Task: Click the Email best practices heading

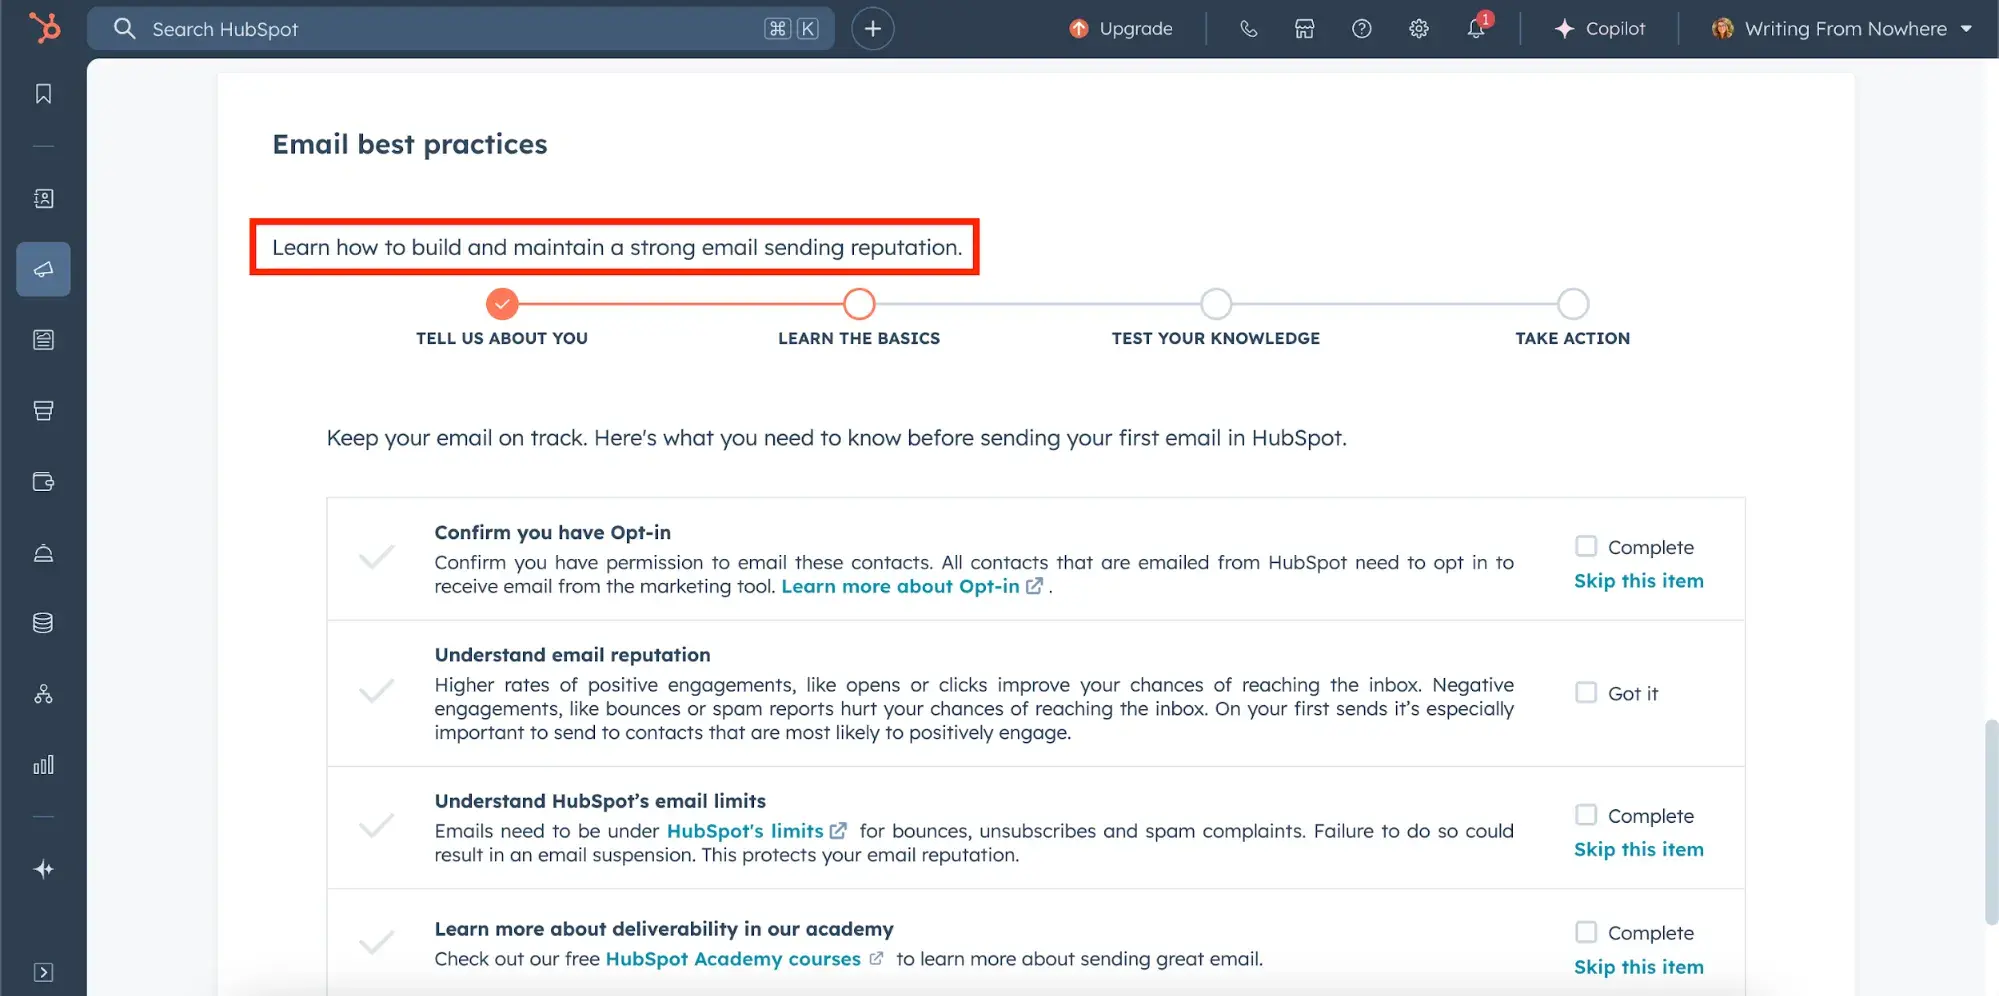Action: pos(410,145)
